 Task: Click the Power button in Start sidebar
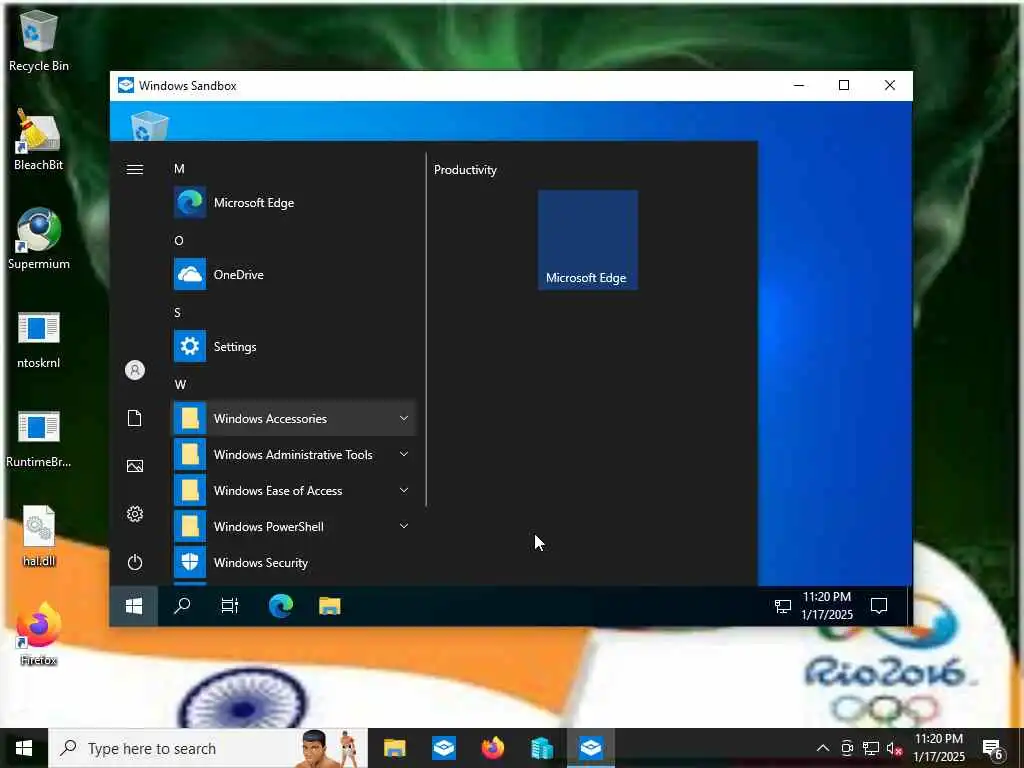click(135, 562)
